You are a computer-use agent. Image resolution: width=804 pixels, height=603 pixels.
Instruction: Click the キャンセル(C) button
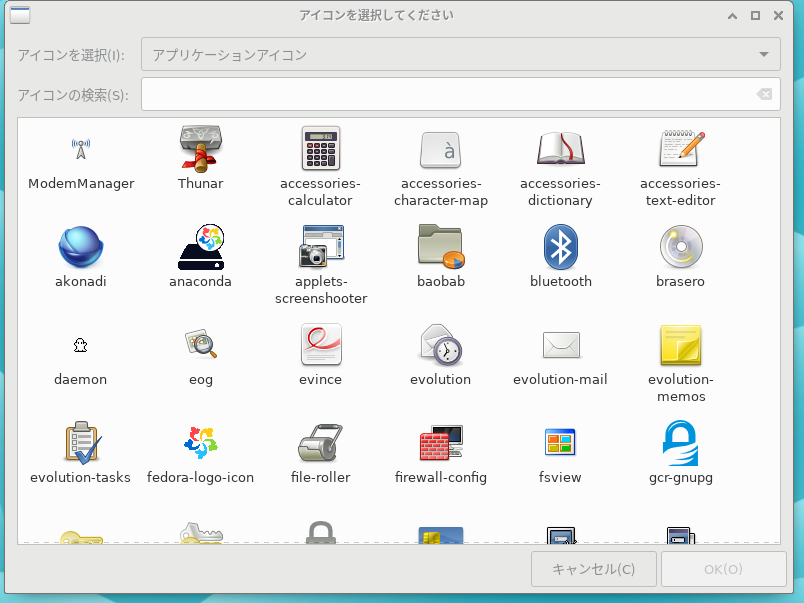click(x=594, y=569)
